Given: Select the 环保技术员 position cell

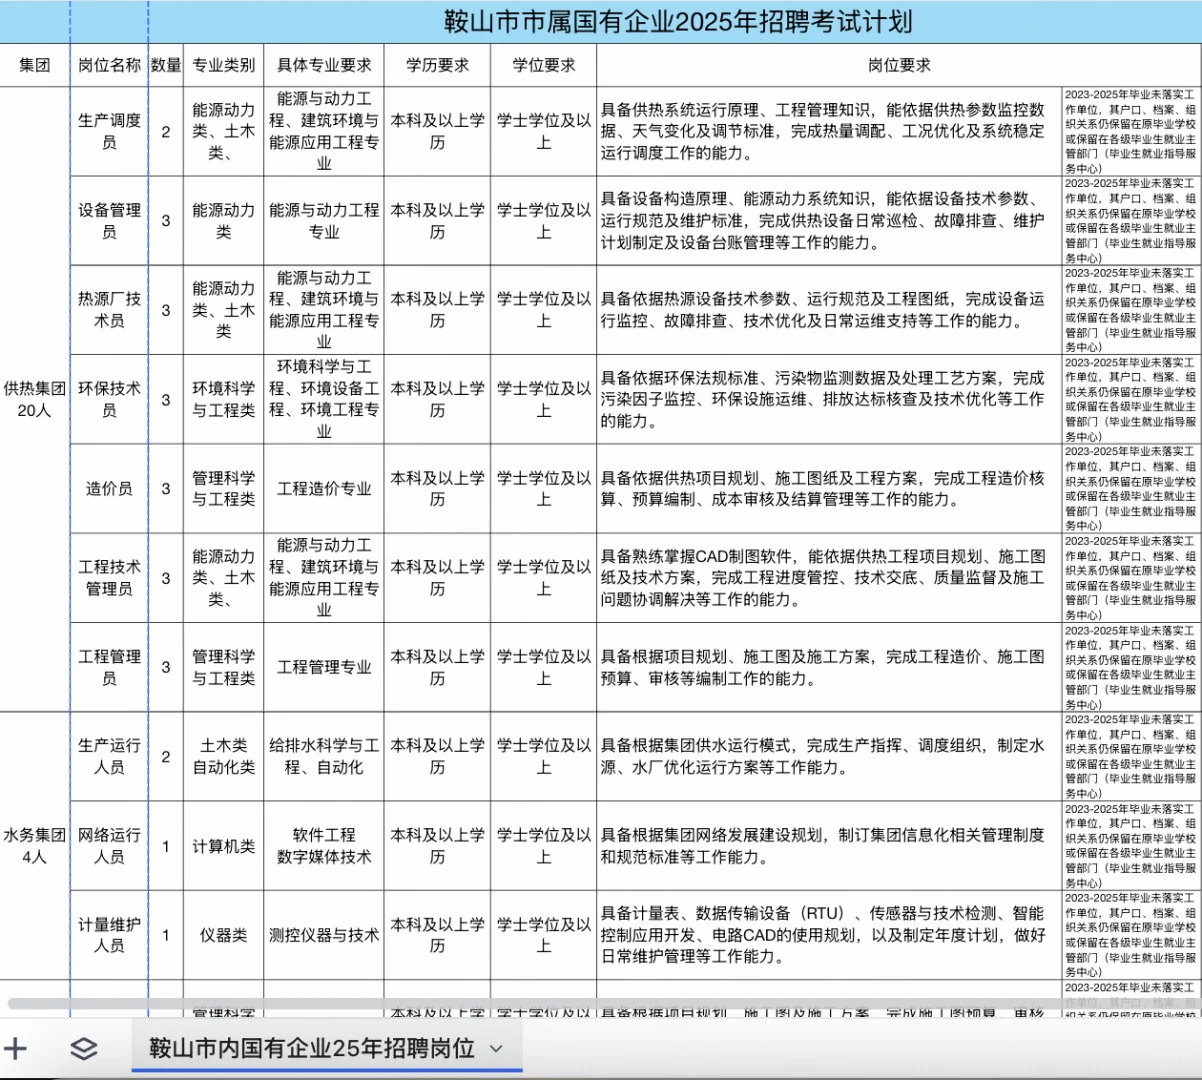Looking at the screenshot, I should click(110, 399).
